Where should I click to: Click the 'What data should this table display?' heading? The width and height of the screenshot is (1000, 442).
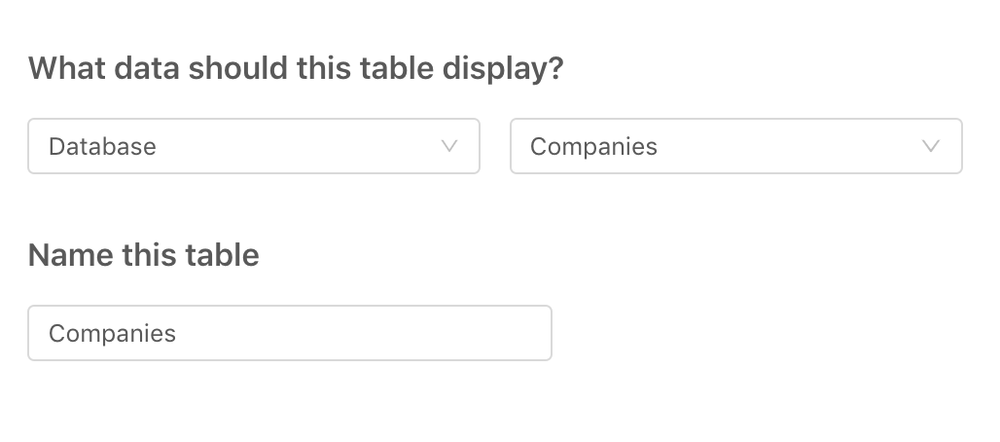(x=296, y=69)
